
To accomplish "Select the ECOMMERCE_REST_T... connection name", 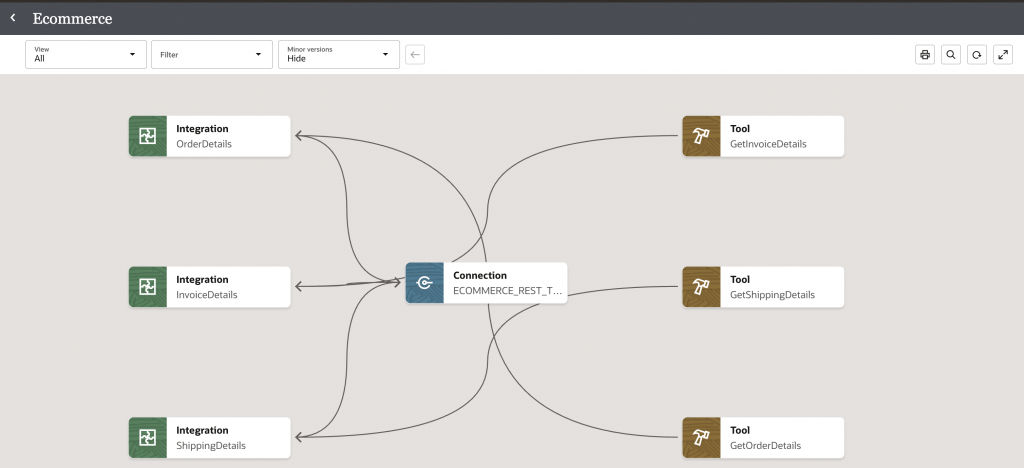I will 507,291.
